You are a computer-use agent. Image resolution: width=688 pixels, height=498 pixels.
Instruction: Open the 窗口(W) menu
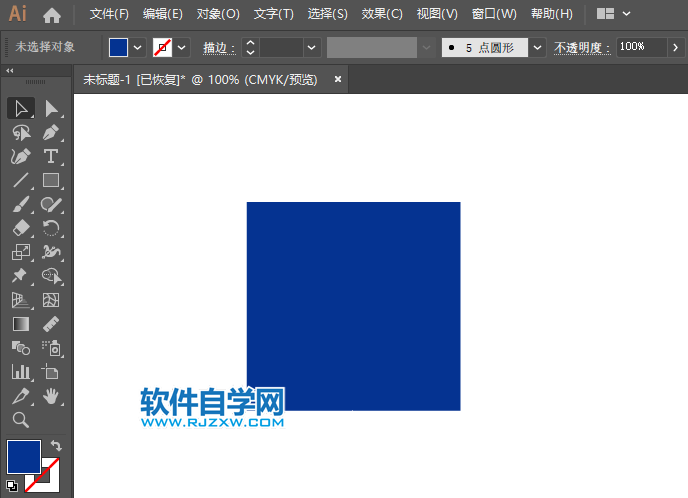point(494,14)
